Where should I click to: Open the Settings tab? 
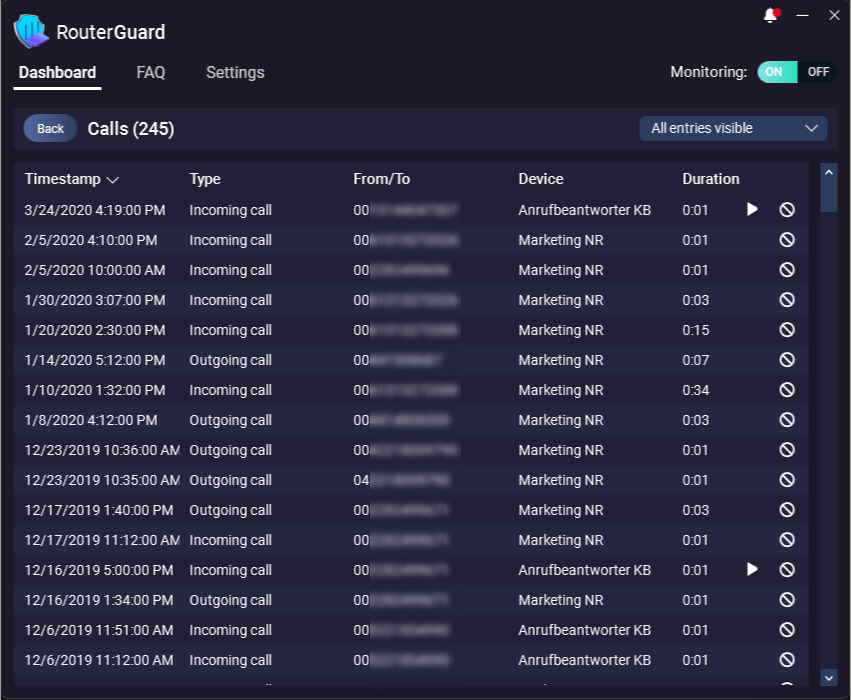click(x=235, y=72)
